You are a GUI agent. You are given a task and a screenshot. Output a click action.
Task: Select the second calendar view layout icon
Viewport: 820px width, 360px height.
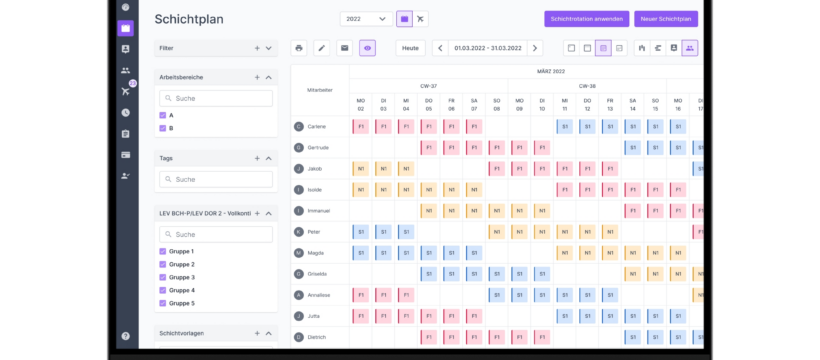click(x=587, y=48)
